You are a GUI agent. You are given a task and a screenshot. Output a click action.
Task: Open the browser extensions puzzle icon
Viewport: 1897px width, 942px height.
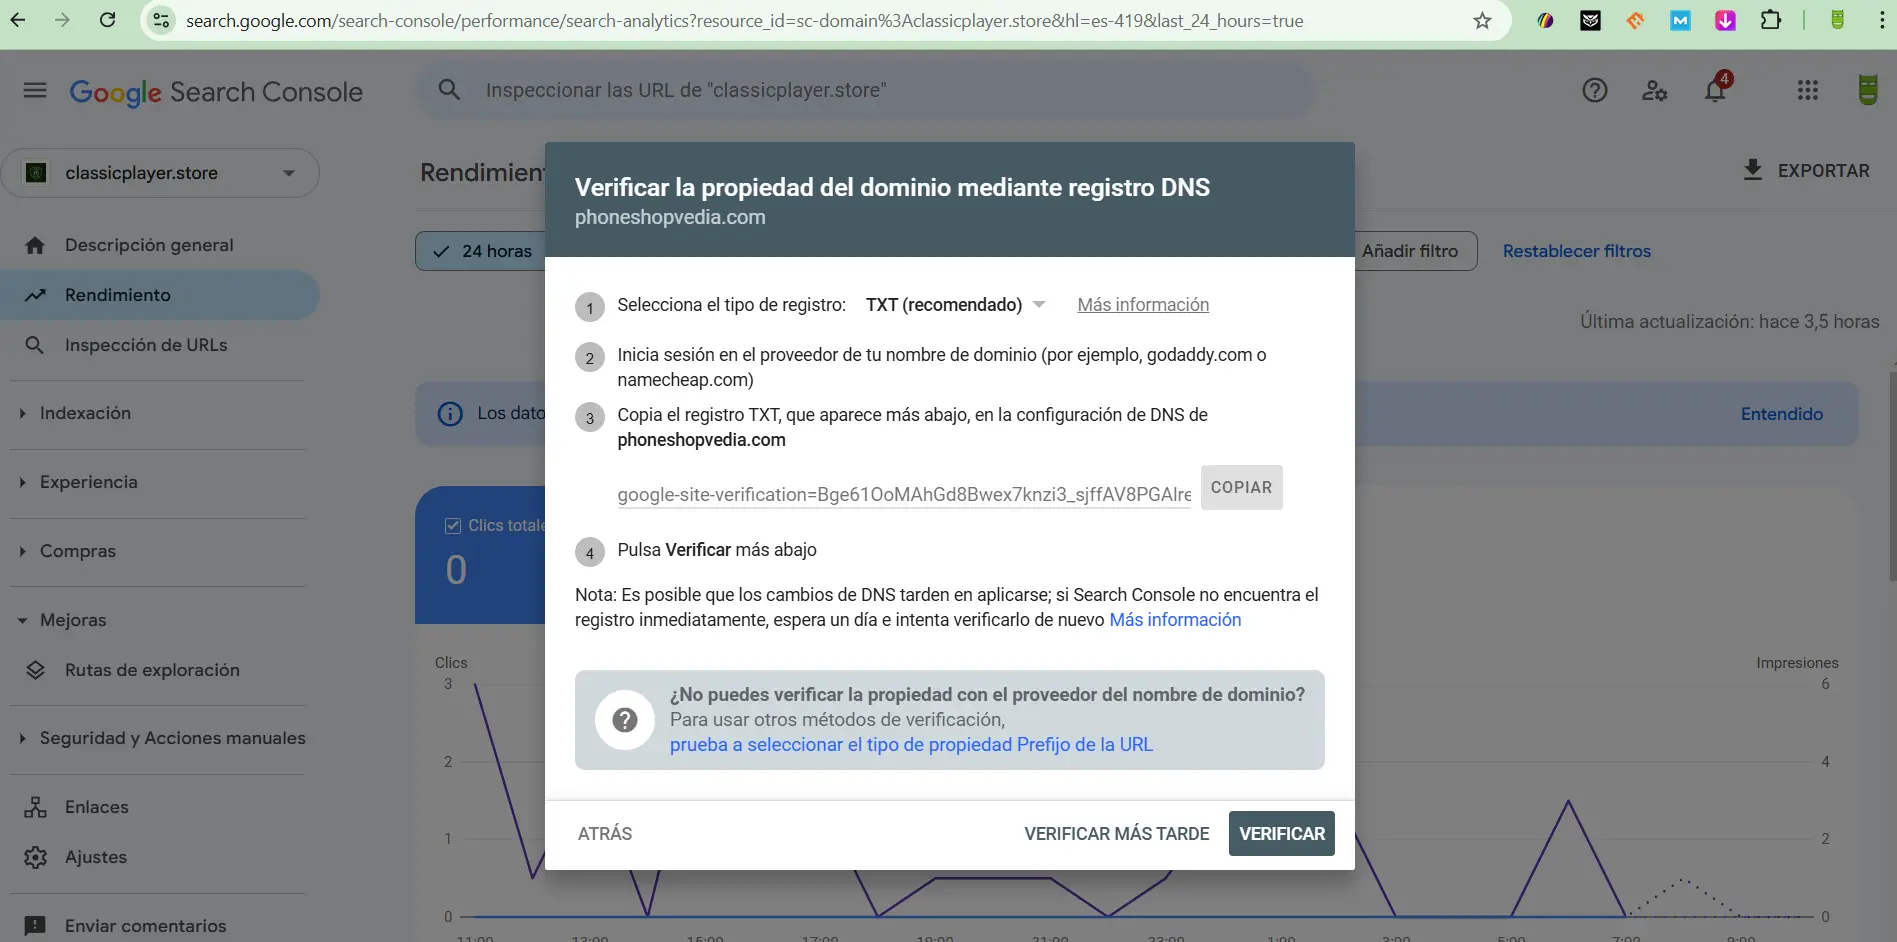(1771, 20)
